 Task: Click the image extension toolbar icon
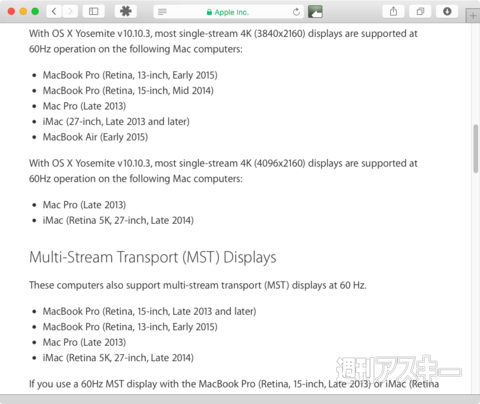(x=315, y=12)
